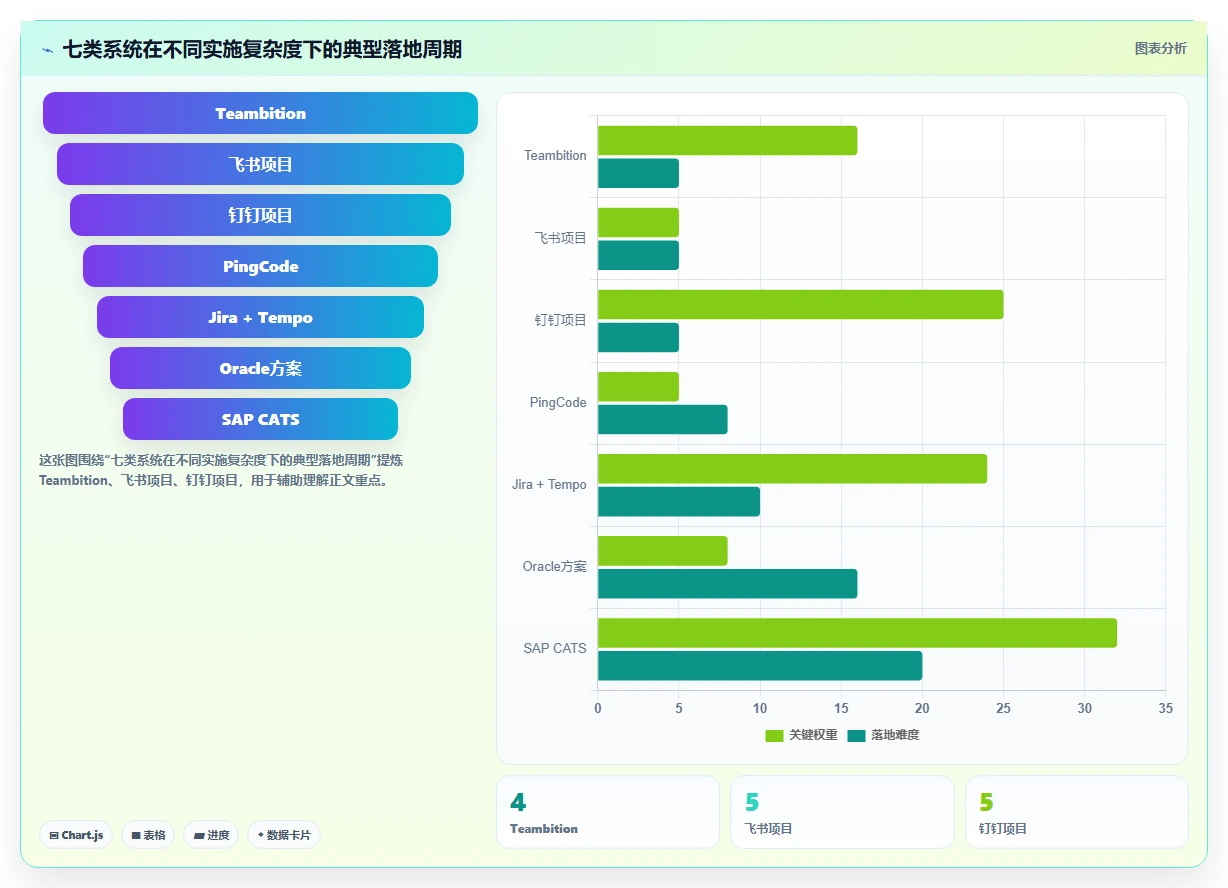Screen dimensions: 1228x888
Task: Click the Oracle方案 落地难度 teal bar
Action: click(727, 584)
